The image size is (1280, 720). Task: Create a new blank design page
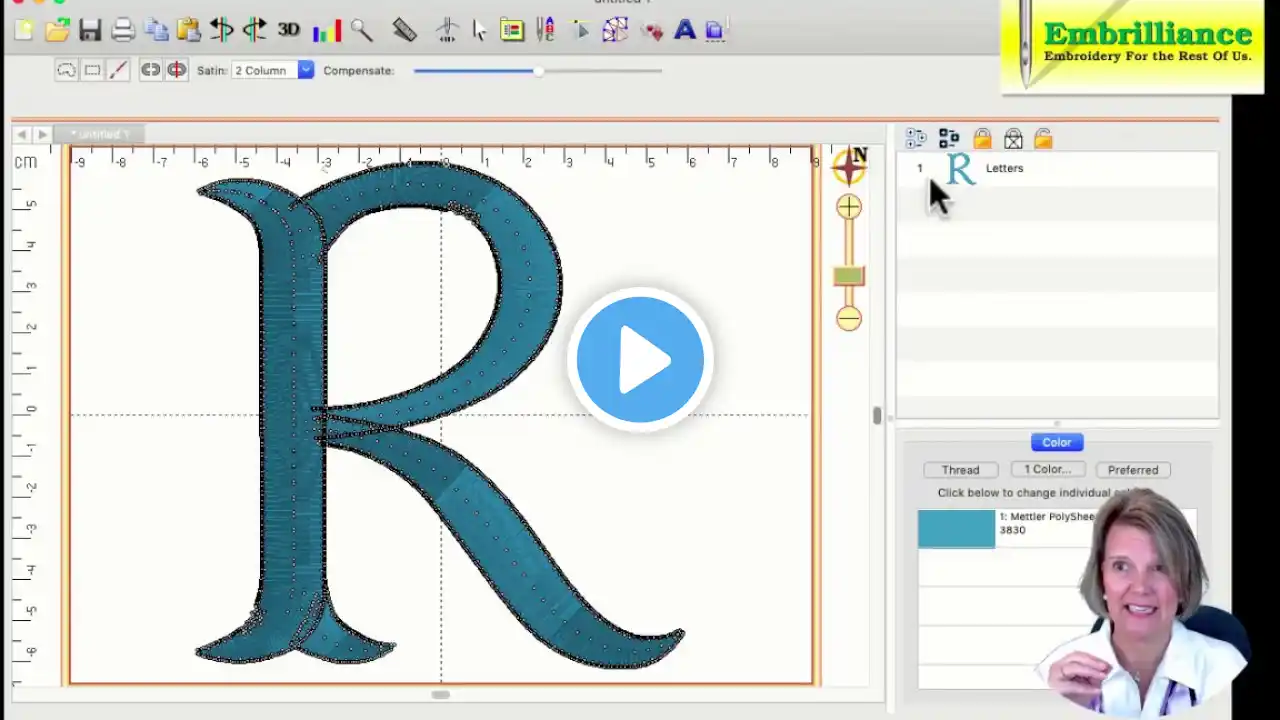[x=24, y=30]
